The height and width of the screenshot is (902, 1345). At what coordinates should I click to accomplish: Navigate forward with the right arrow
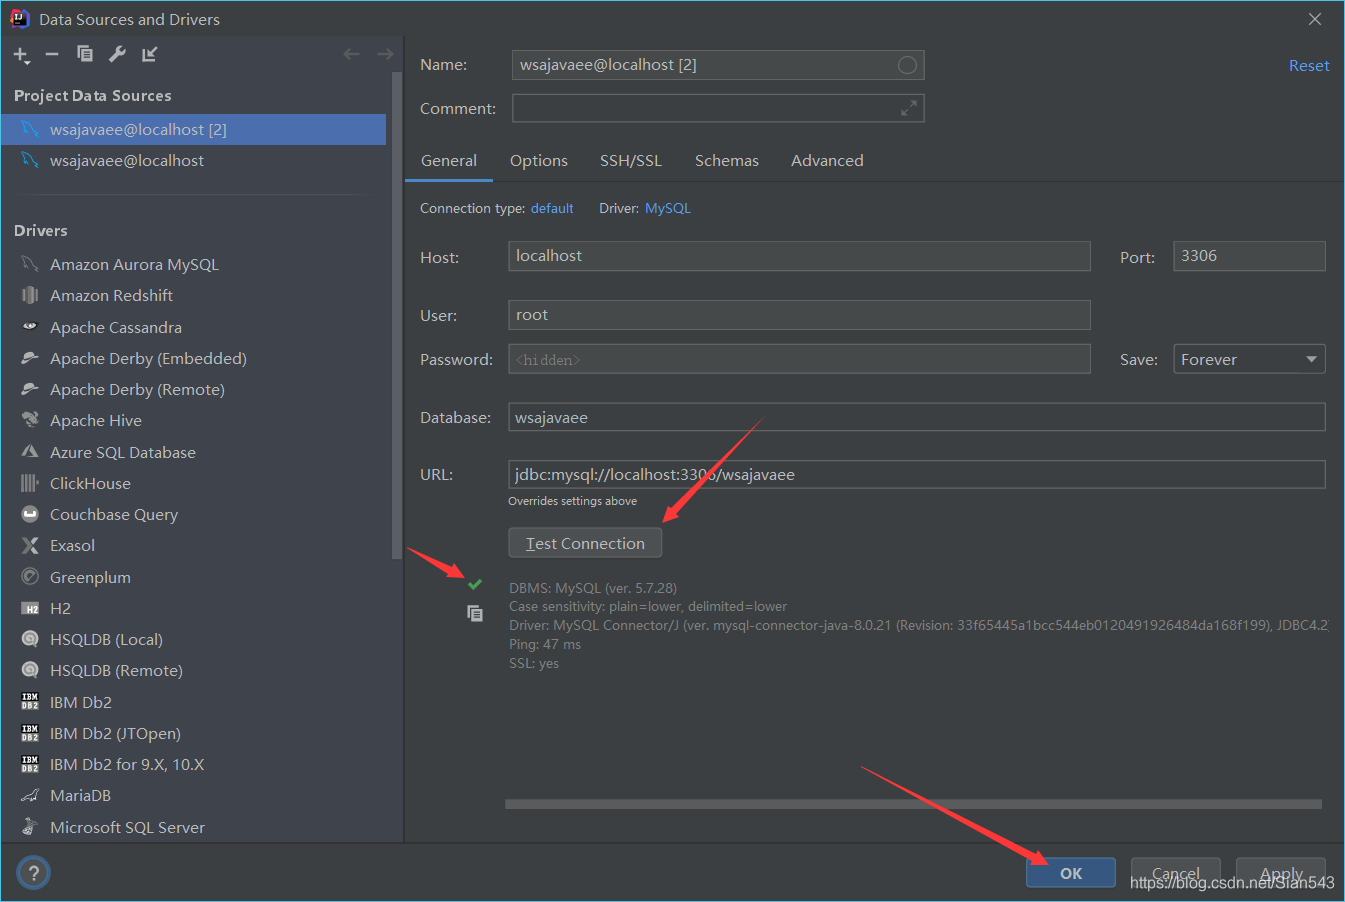click(385, 54)
